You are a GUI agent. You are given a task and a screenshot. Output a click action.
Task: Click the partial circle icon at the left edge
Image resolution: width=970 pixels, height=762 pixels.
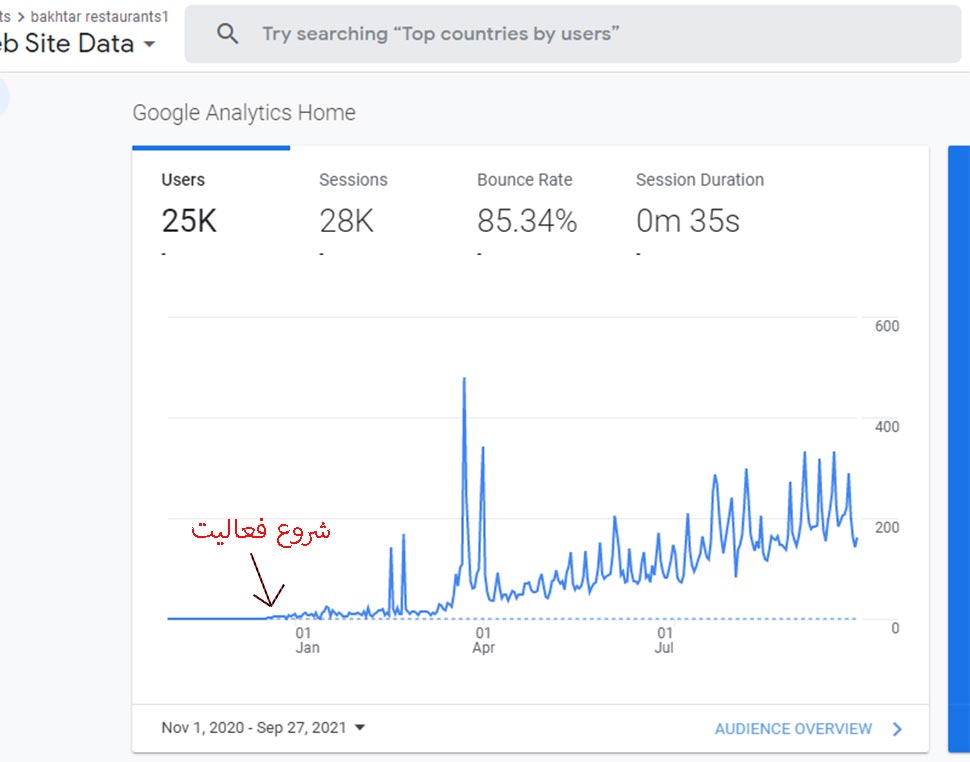pyautogui.click(x=3, y=97)
